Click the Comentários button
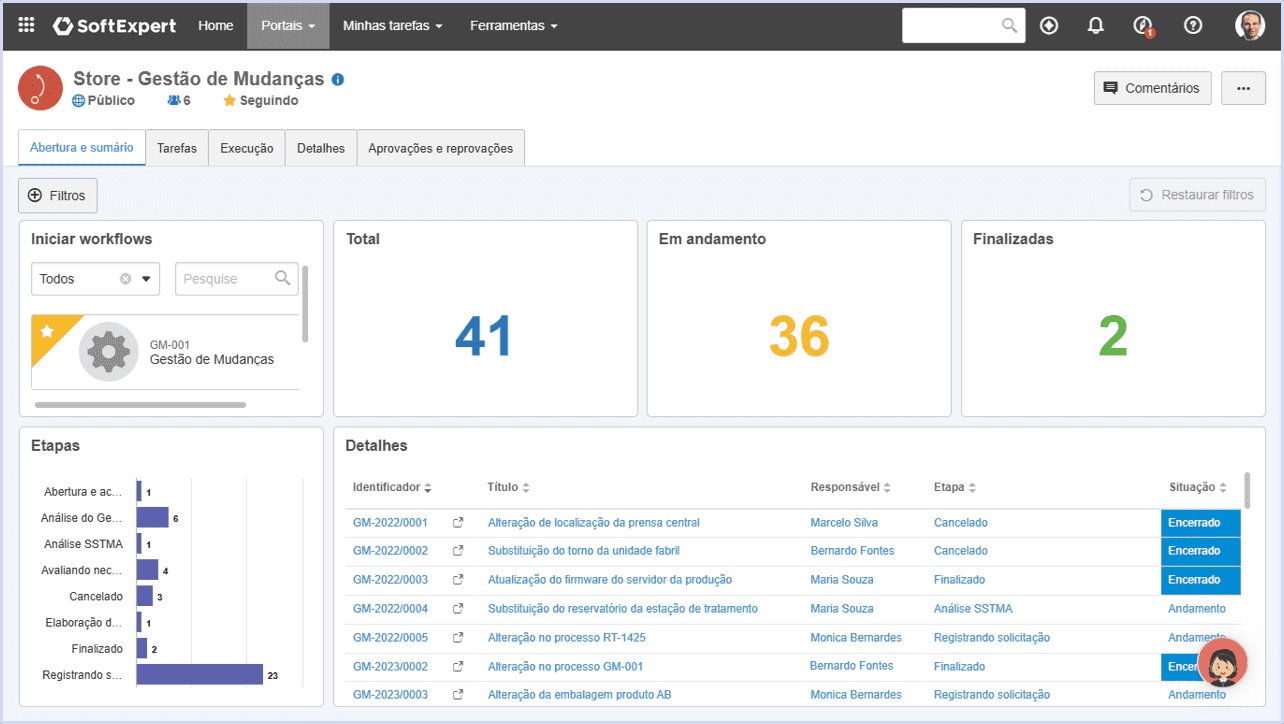1284x724 pixels. [x=1153, y=88]
